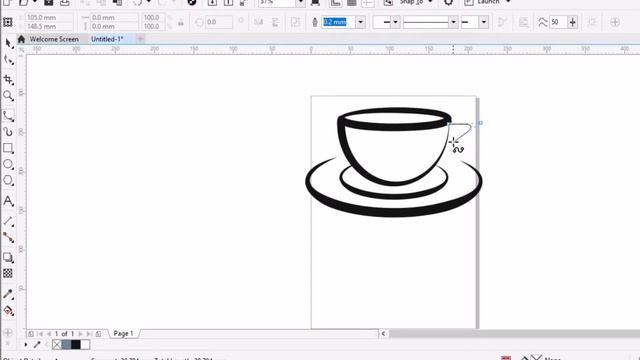
Task: Select the Polygon tool
Action: (x=8, y=180)
